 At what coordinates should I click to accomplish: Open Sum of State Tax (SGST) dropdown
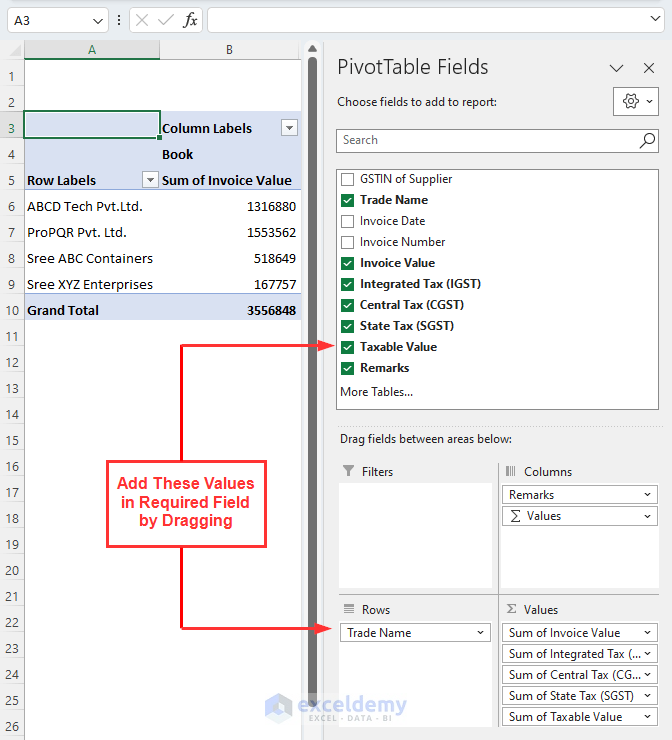point(647,696)
